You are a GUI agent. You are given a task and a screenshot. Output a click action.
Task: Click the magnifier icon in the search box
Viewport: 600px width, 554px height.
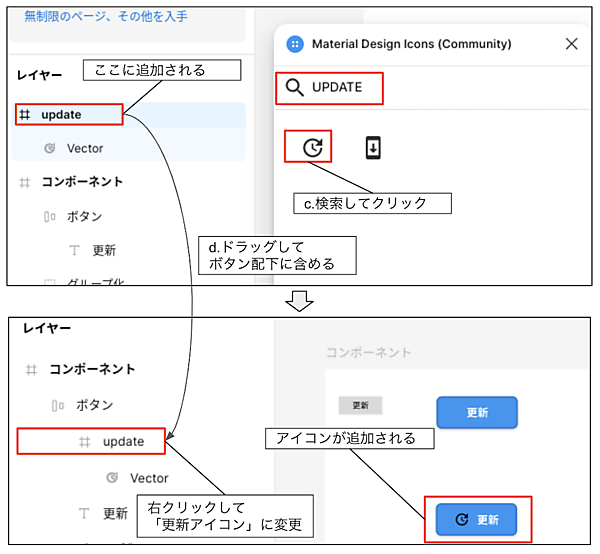(294, 88)
